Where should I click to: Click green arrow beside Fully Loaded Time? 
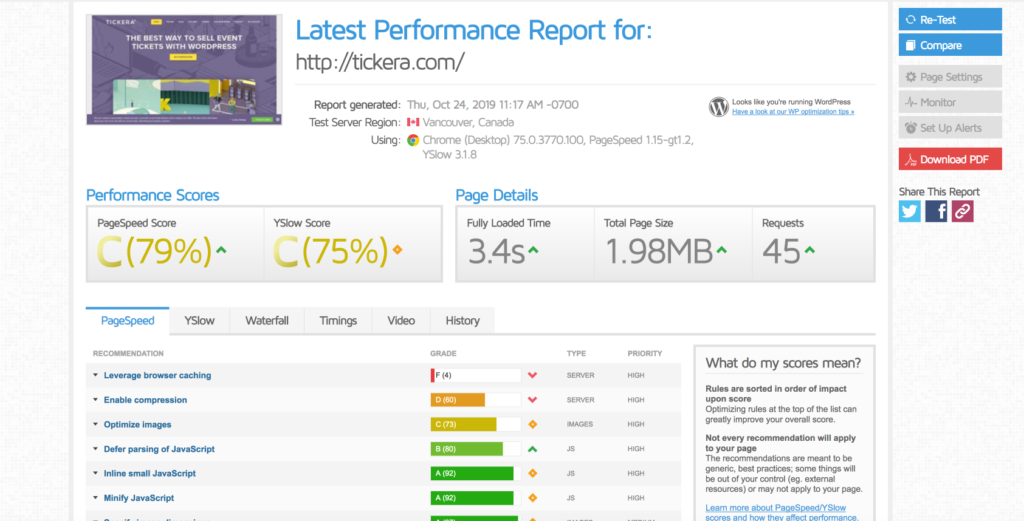pyautogui.click(x=533, y=249)
